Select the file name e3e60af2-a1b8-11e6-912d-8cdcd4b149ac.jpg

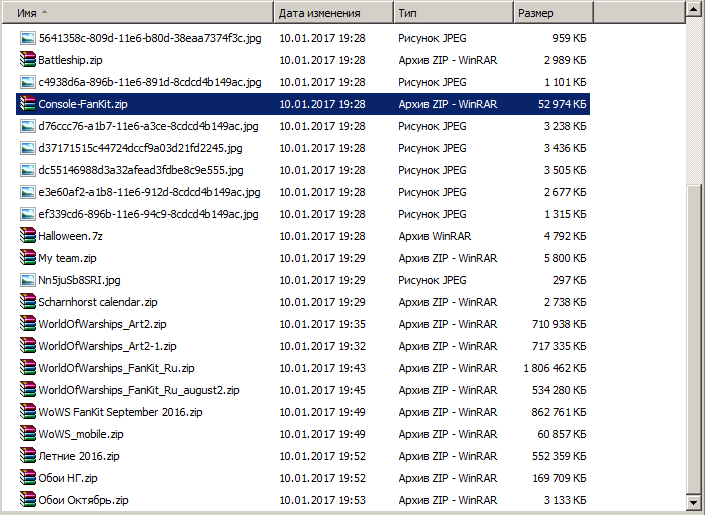[149, 193]
